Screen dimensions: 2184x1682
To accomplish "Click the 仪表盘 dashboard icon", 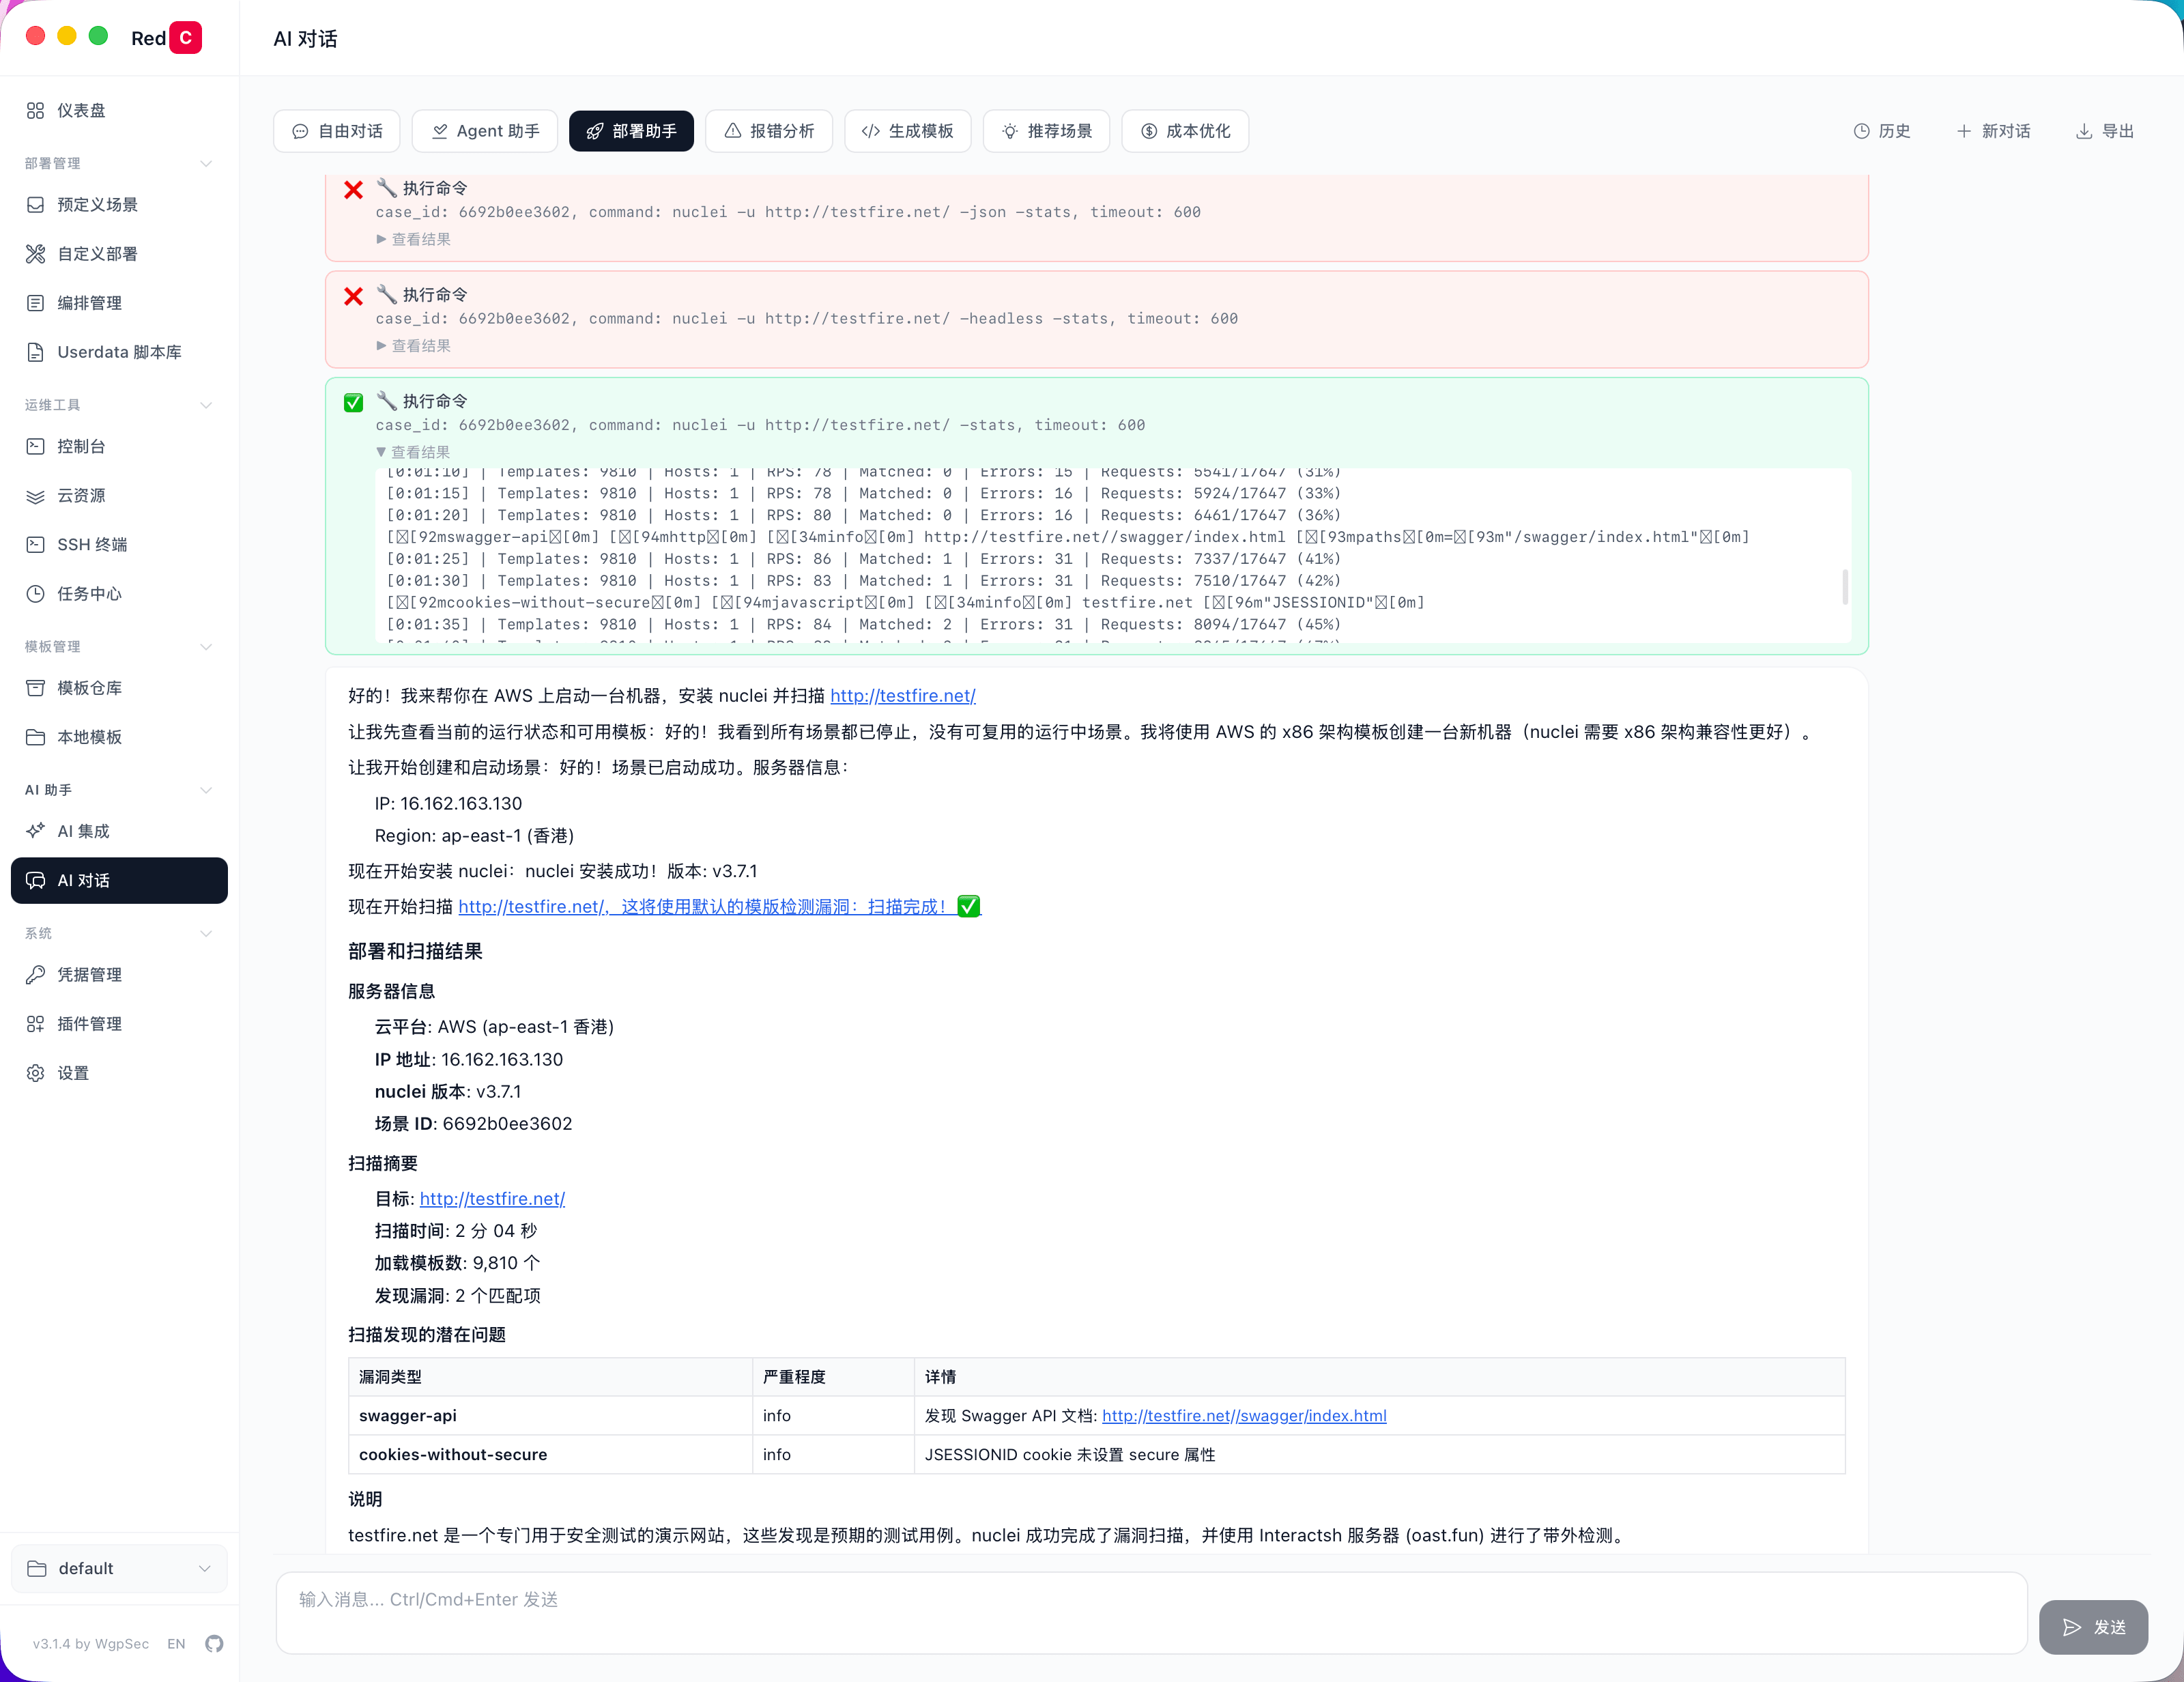I will [36, 111].
